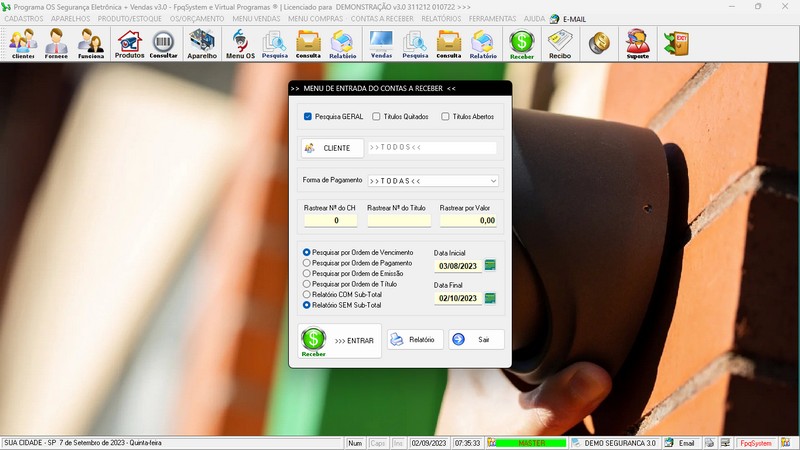Click the Sair button
This screenshot has height=450, width=800.
(x=476, y=340)
